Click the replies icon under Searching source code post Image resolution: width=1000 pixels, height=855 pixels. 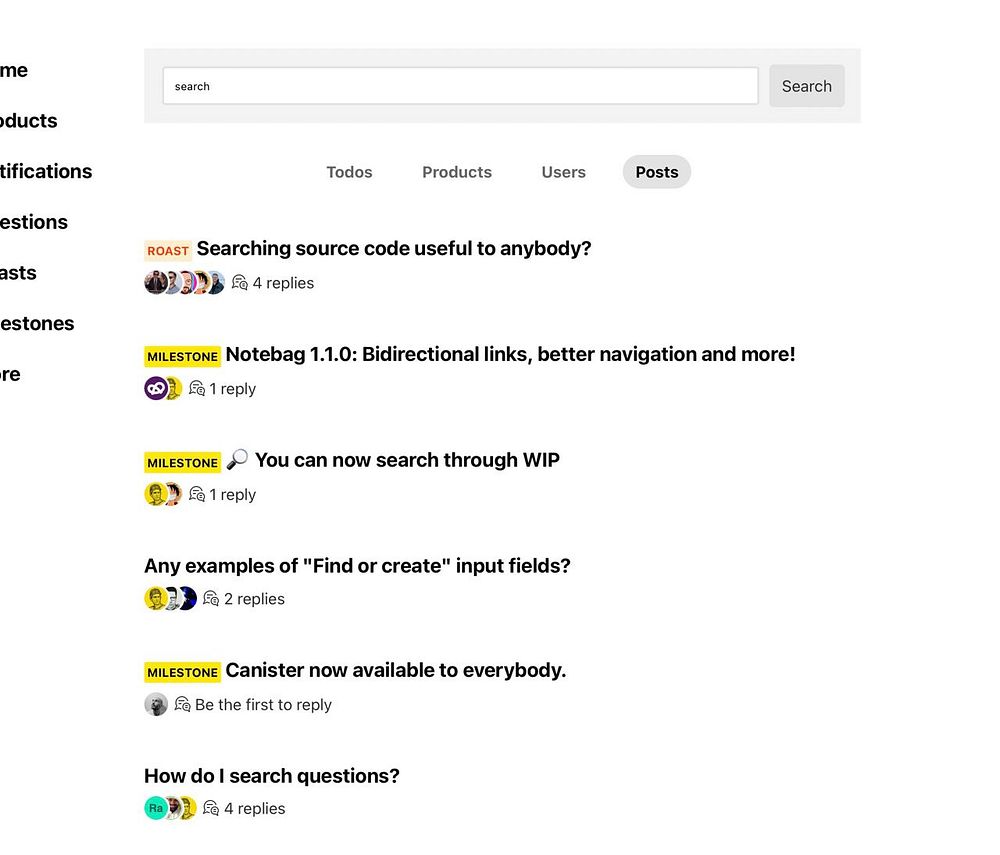(x=240, y=283)
